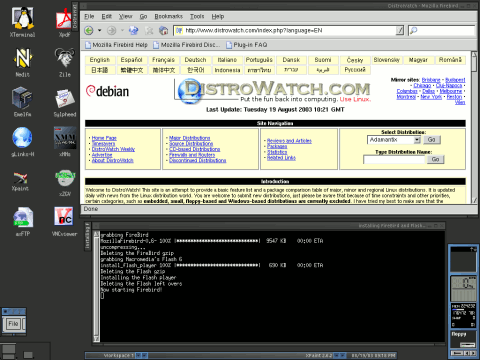Open the View menu in Firebird

coord(126,16)
